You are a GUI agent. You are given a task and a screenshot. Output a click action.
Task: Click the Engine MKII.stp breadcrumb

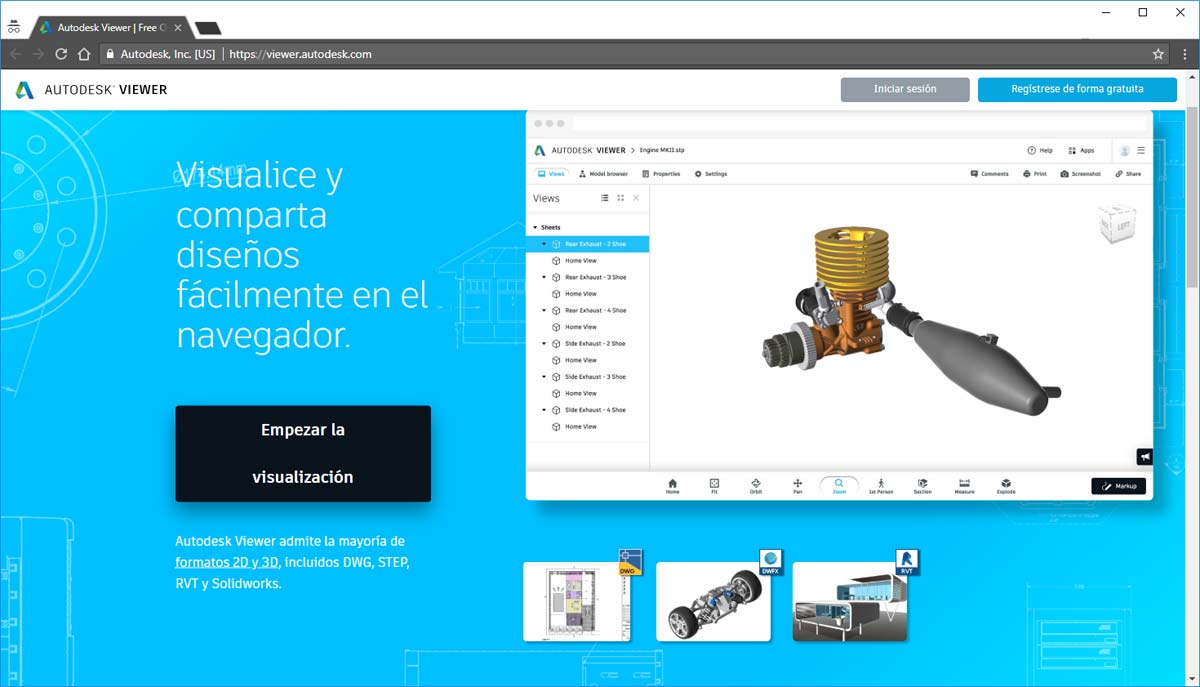pos(662,150)
